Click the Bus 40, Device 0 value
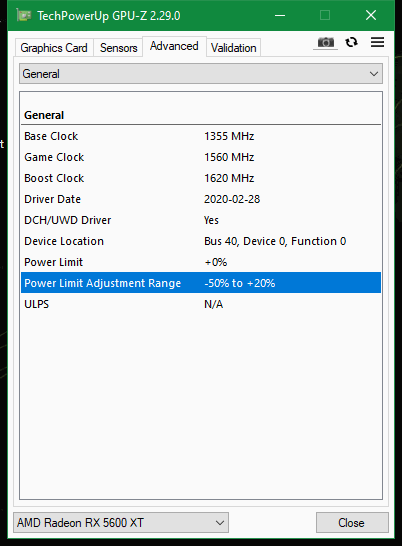The height and width of the screenshot is (546, 402). 275,241
